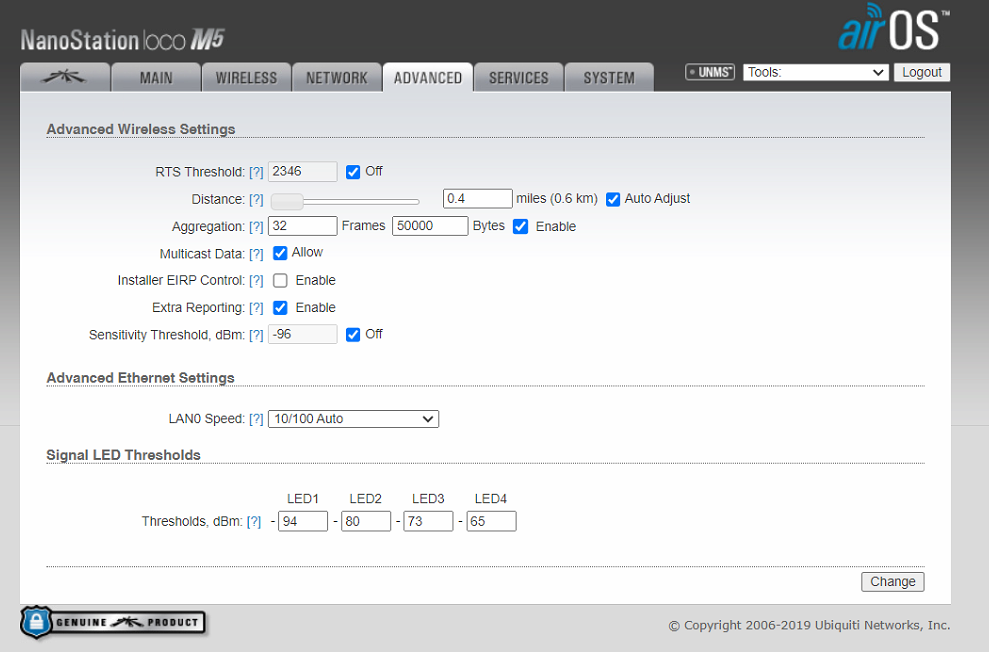989x652 pixels.
Task: Click the Aggregation Bytes field
Action: [x=430, y=226]
